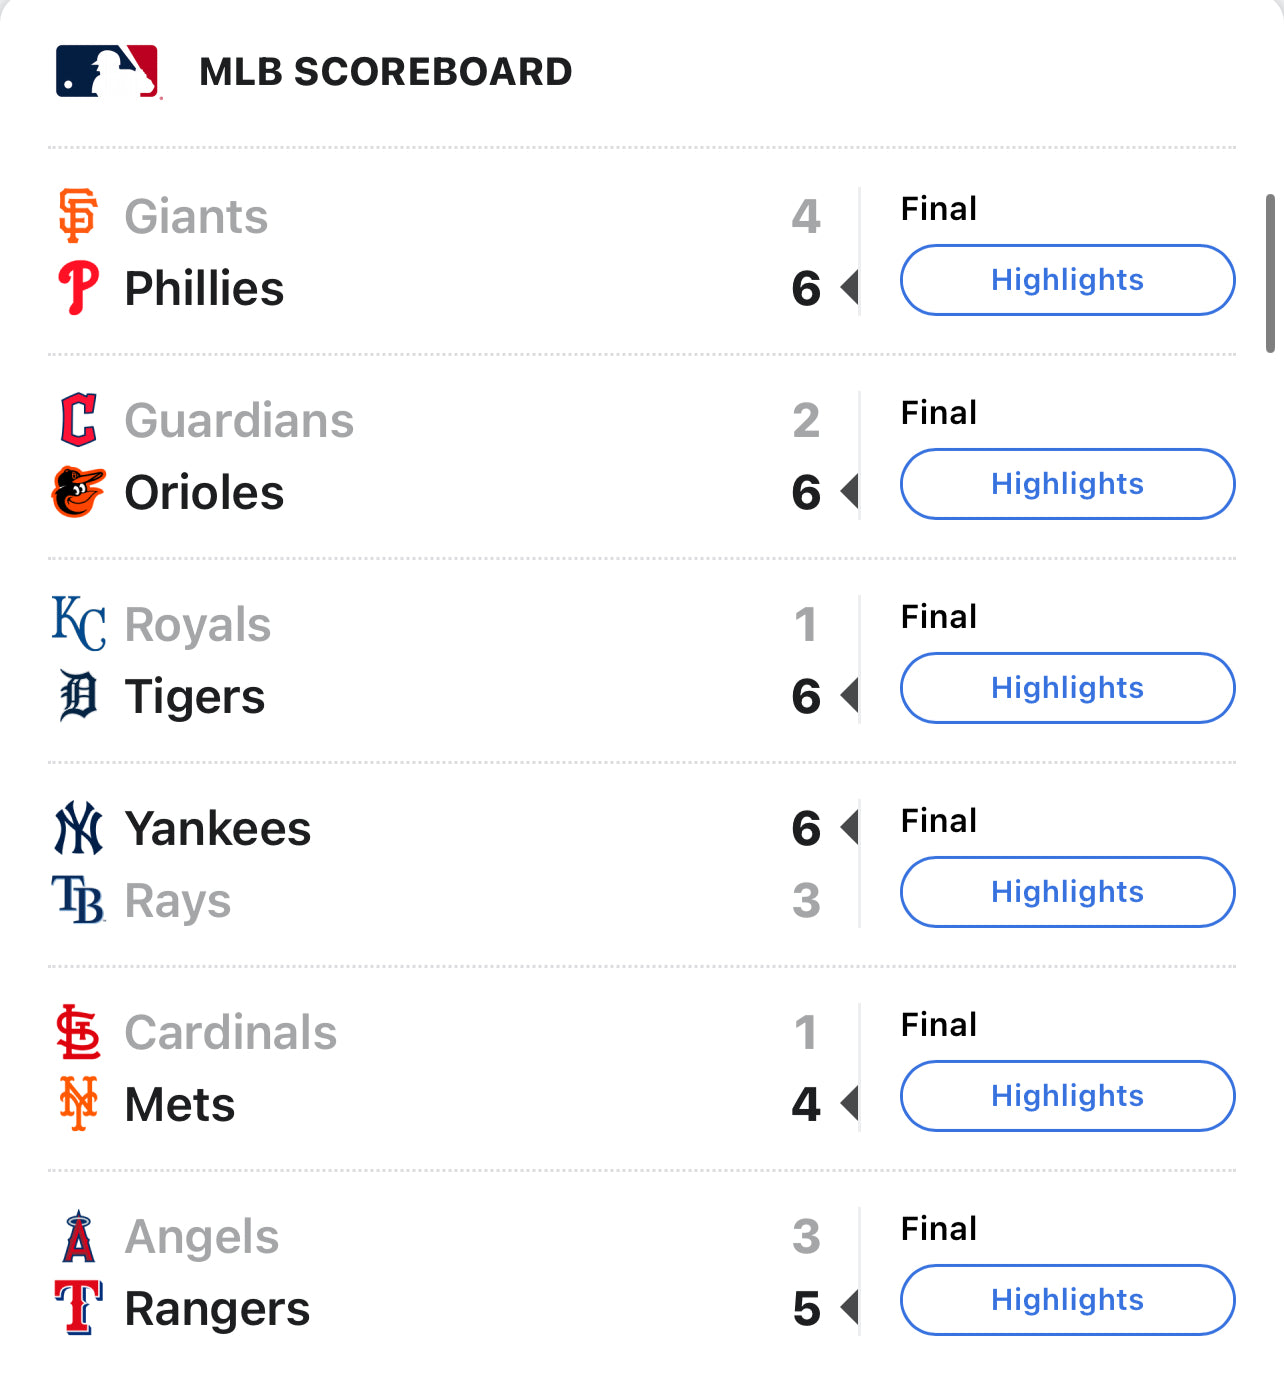Click the MLB logo icon
1284x1377 pixels.
pyautogui.click(x=108, y=72)
